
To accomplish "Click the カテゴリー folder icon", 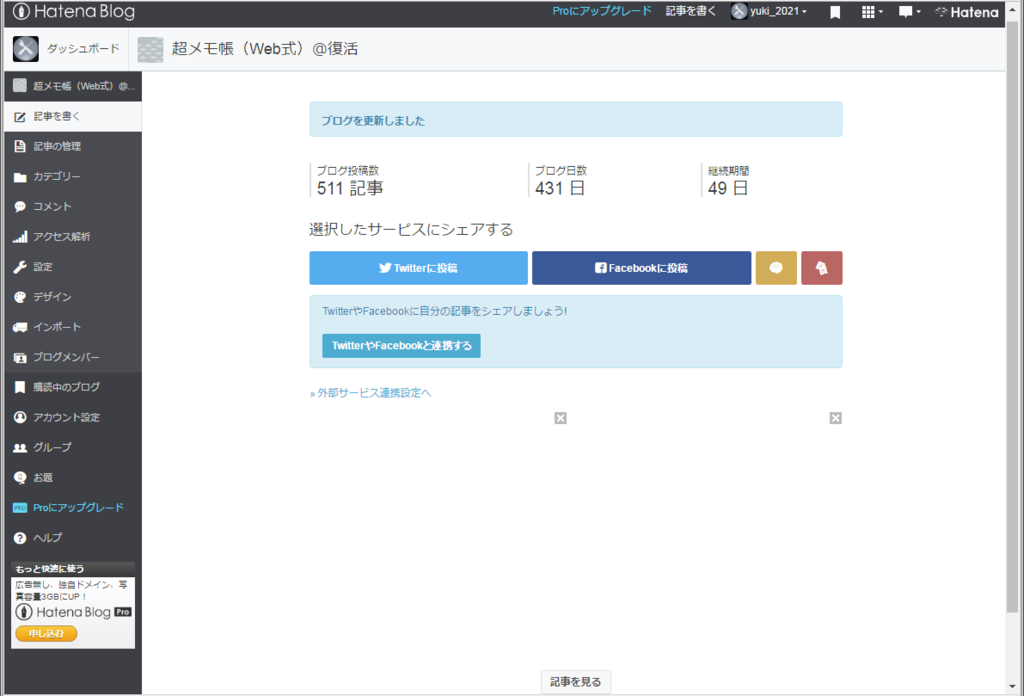I will point(20,177).
